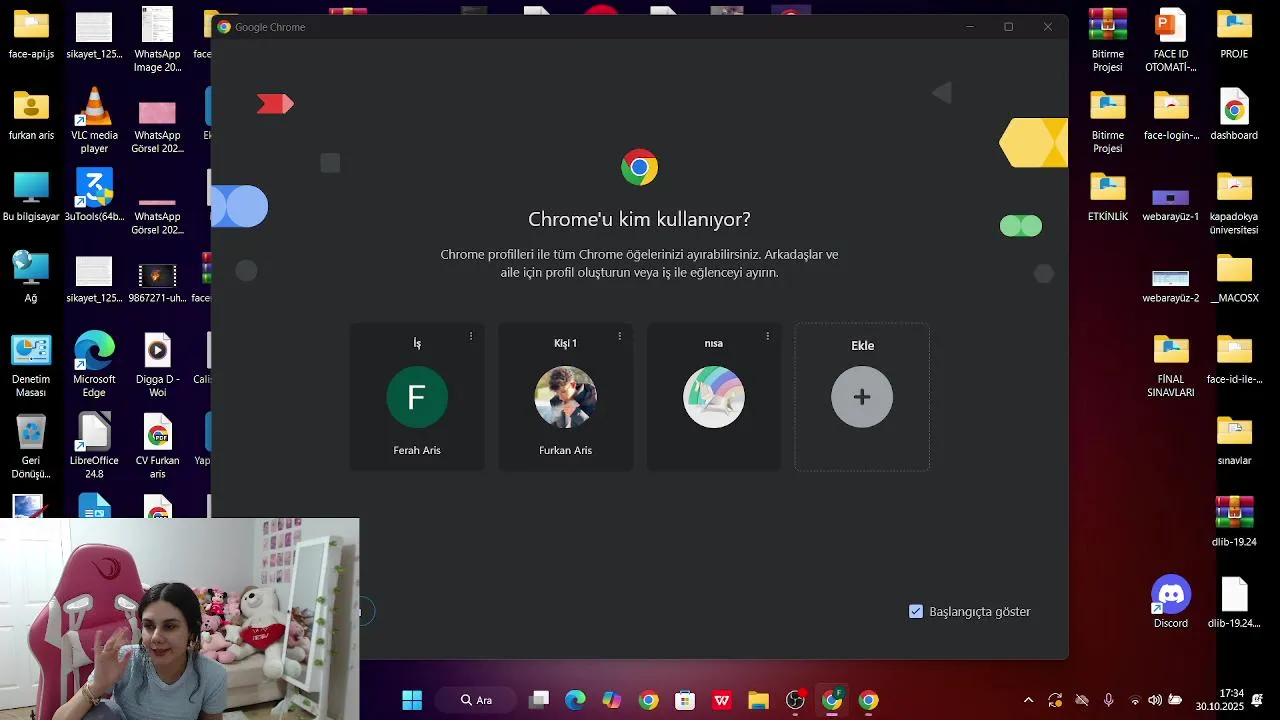Open the three-dot menu on nisa profile
Screen dimensions: 1280x720
click(x=768, y=336)
